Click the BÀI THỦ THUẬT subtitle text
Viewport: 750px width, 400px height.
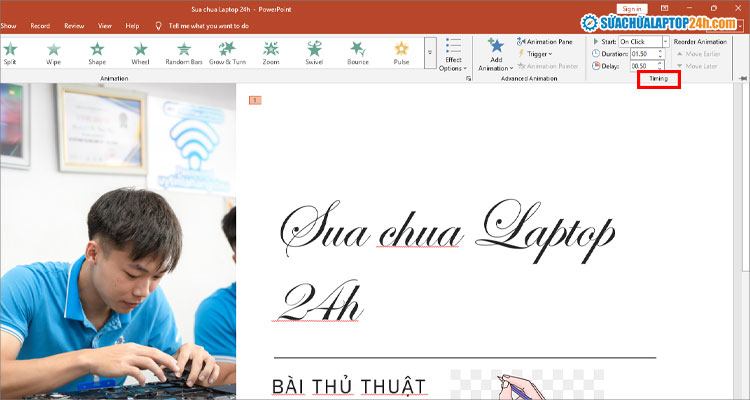coord(349,387)
